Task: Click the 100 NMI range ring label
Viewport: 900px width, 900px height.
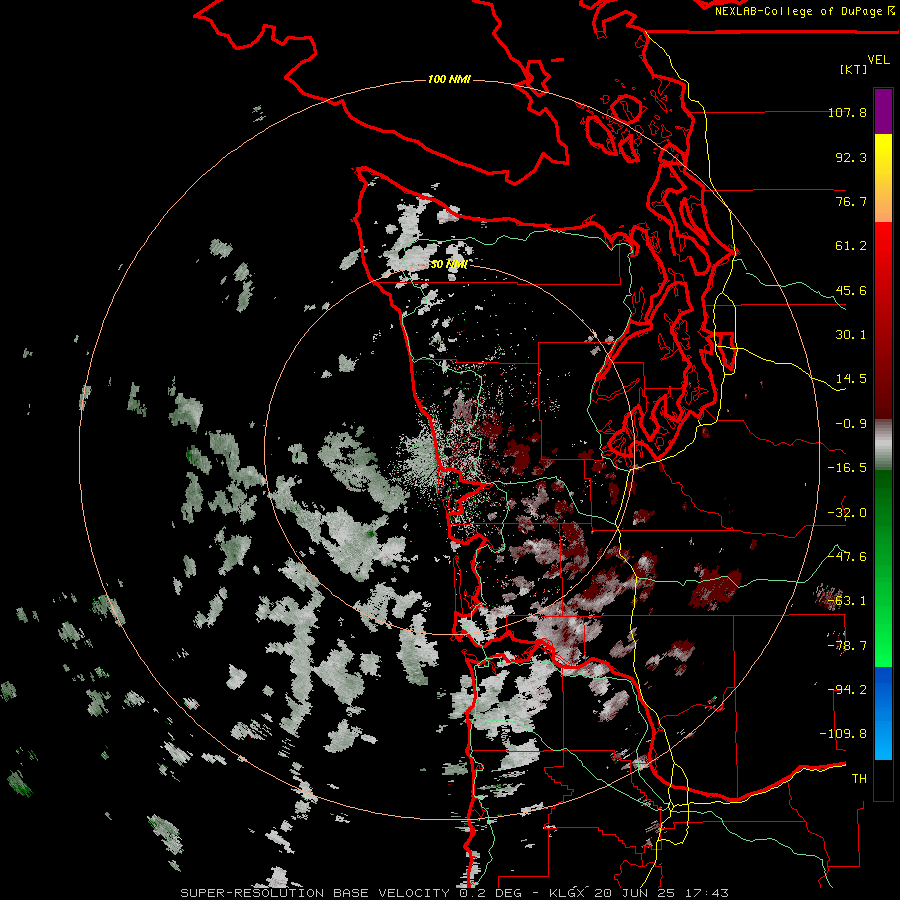Action: tap(449, 79)
